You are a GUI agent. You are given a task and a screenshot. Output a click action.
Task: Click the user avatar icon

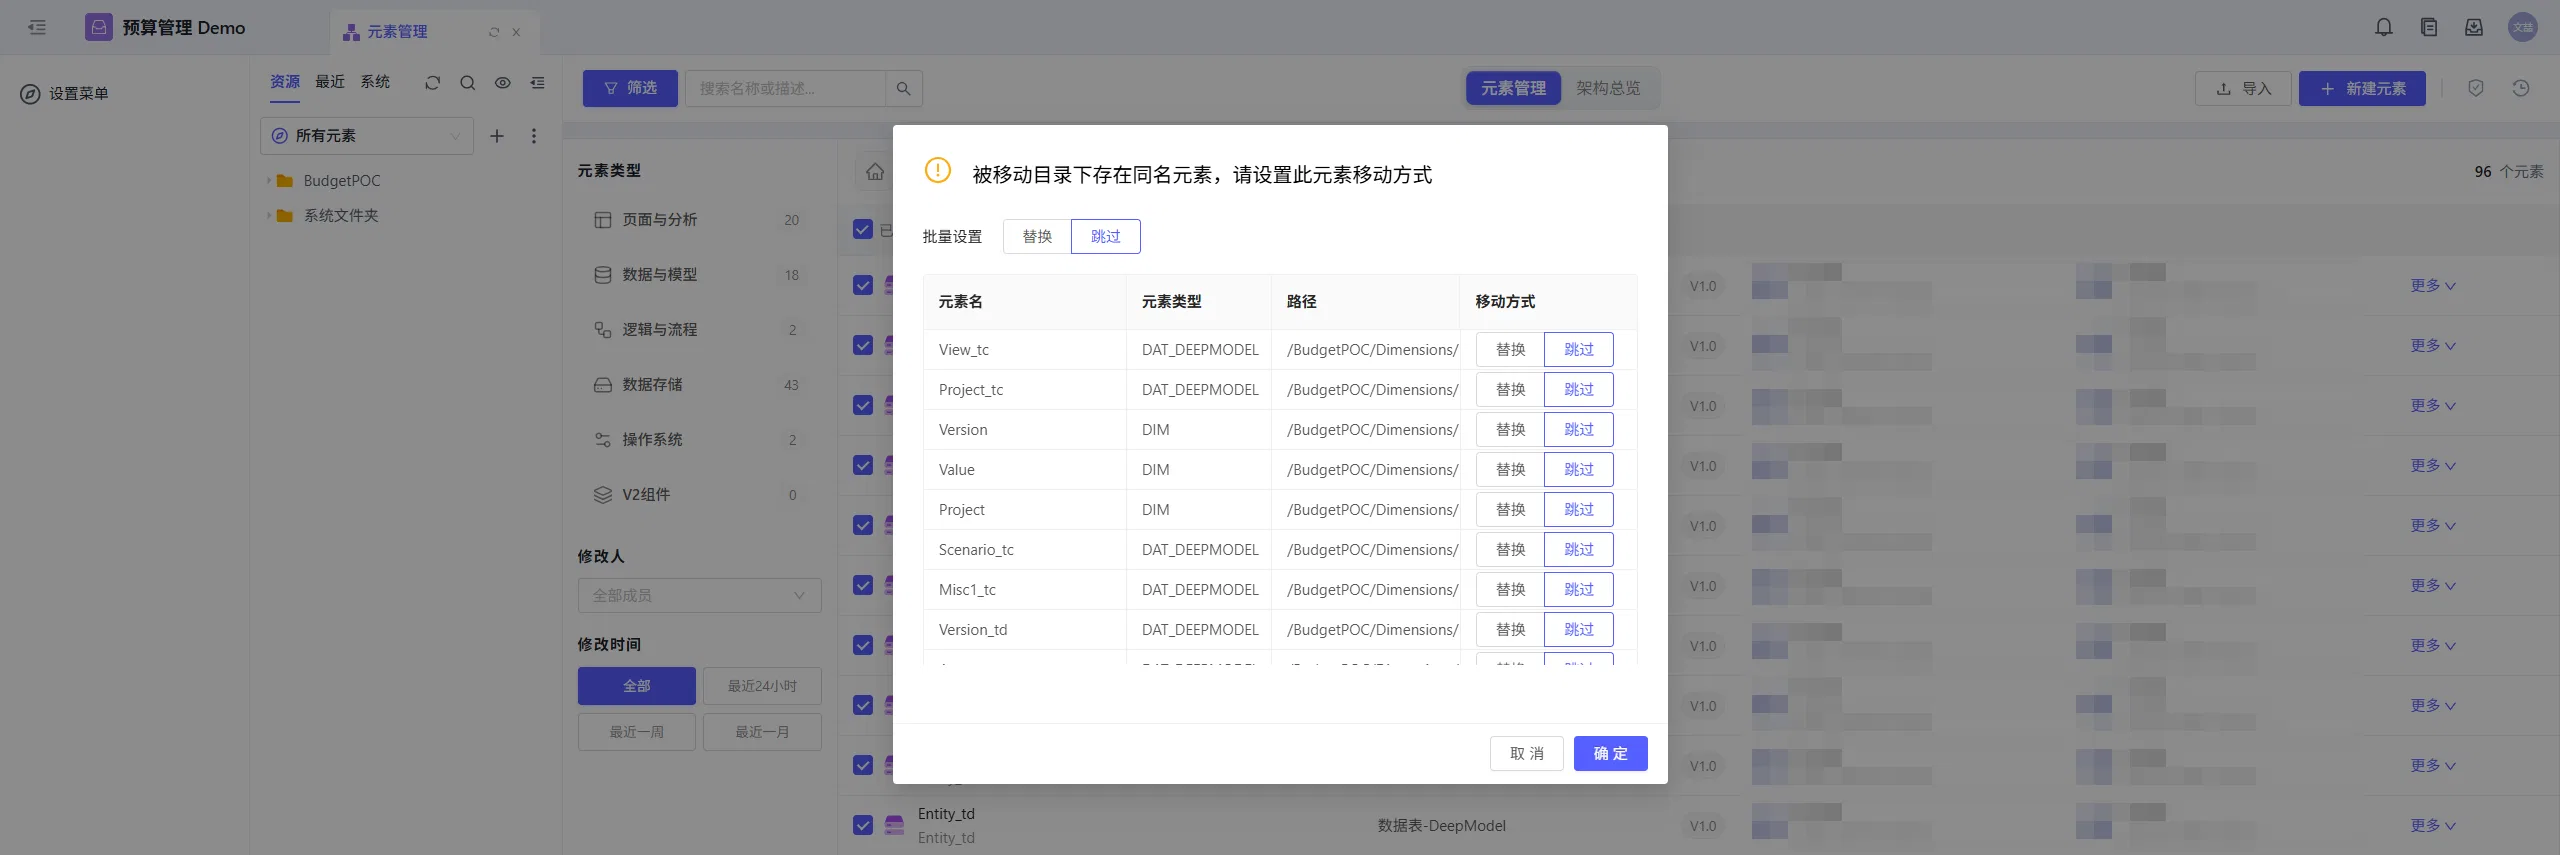(x=2523, y=28)
